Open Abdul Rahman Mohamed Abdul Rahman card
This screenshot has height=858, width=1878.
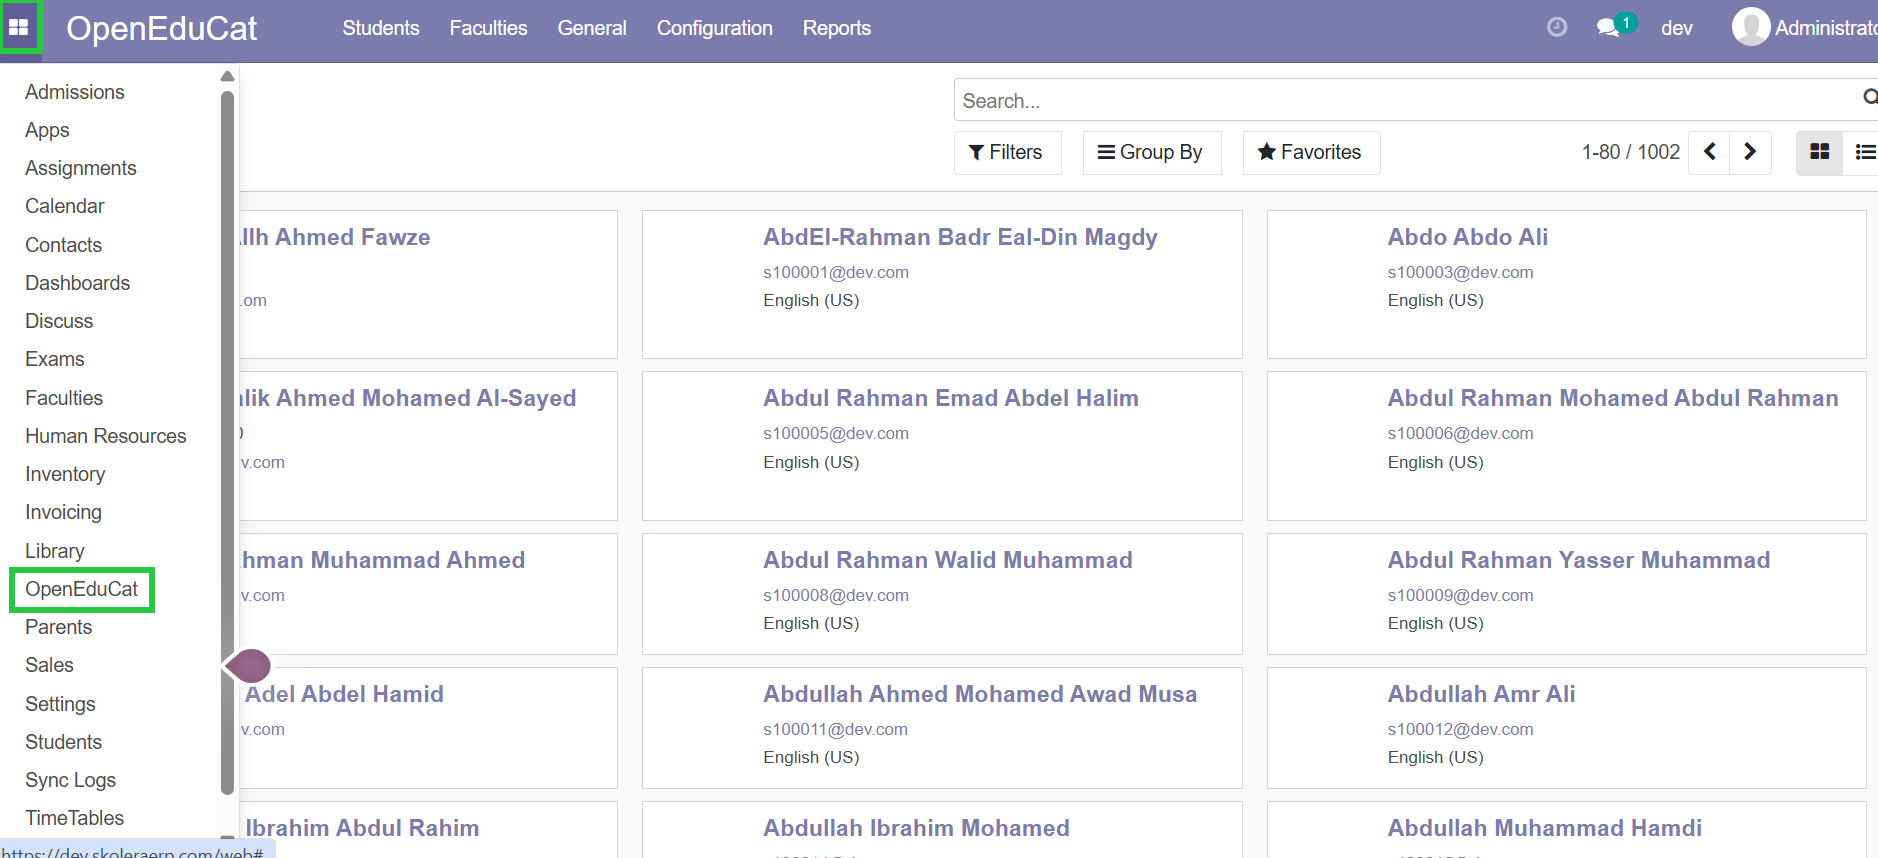pos(1567,446)
